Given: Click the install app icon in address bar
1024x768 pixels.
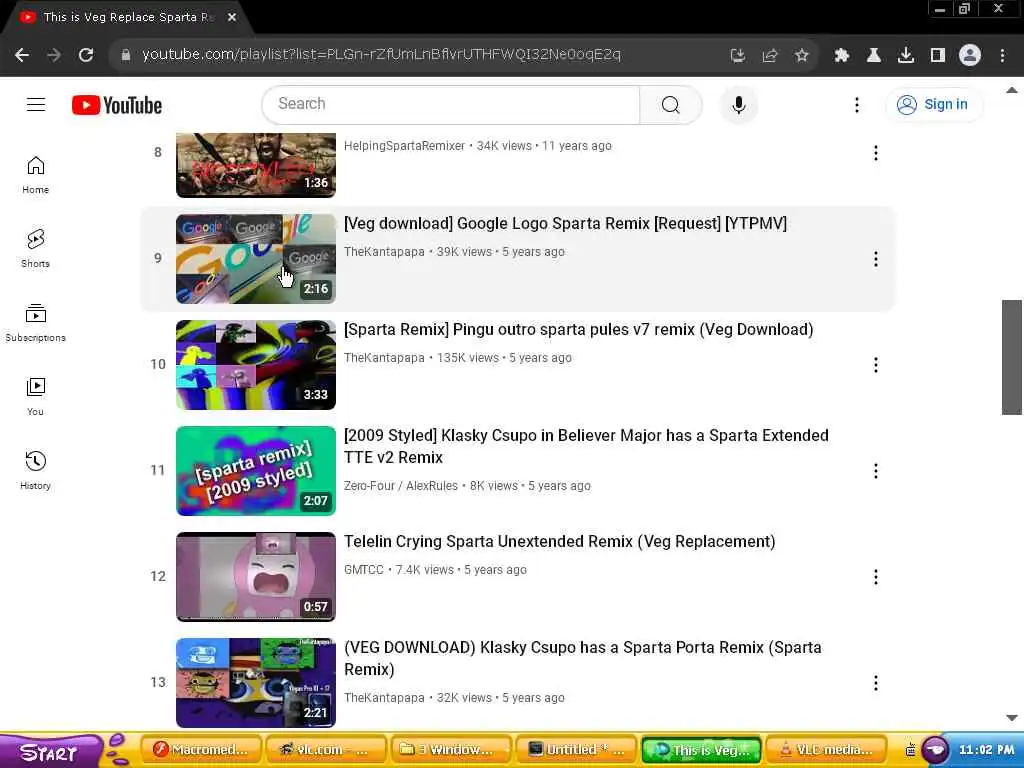Looking at the screenshot, I should click(x=738, y=56).
